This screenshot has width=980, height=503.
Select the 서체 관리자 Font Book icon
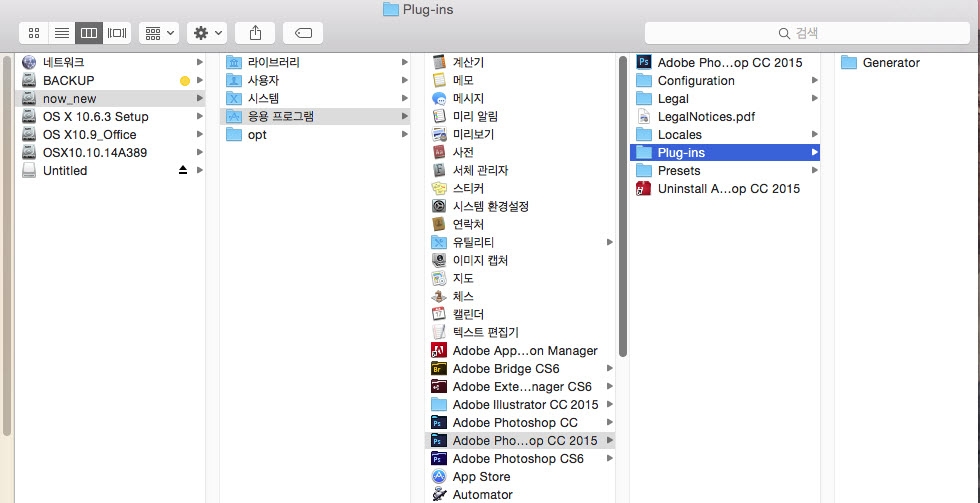click(439, 171)
